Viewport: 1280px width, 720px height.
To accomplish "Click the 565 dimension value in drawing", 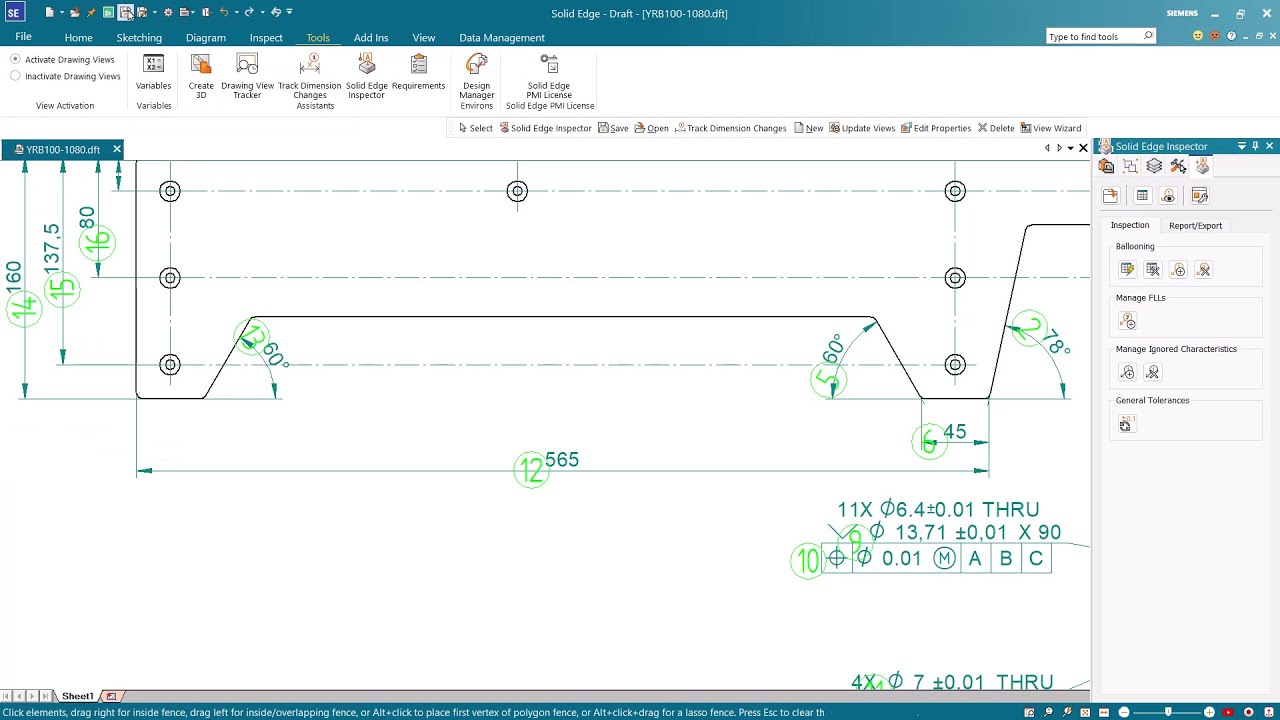I will (562, 460).
